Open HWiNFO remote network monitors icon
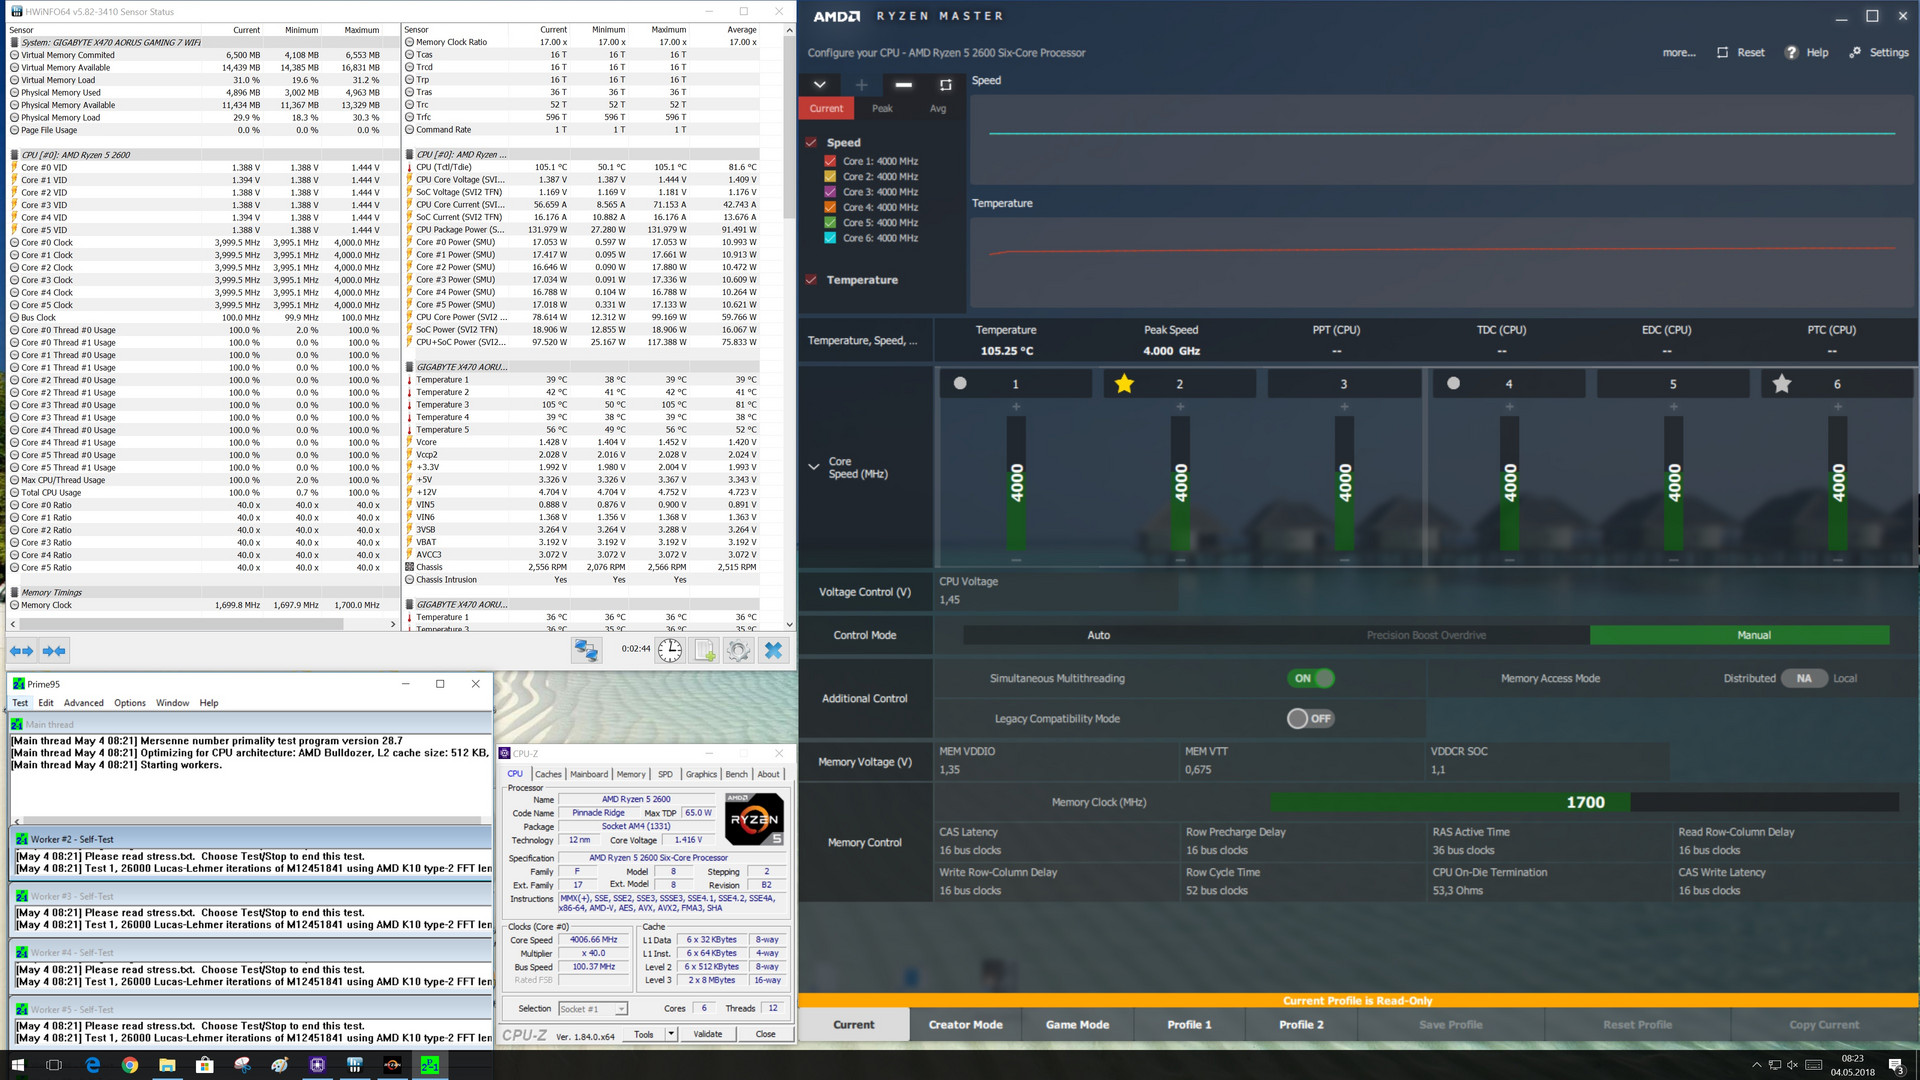Screen dimensions: 1920x1080 click(586, 651)
